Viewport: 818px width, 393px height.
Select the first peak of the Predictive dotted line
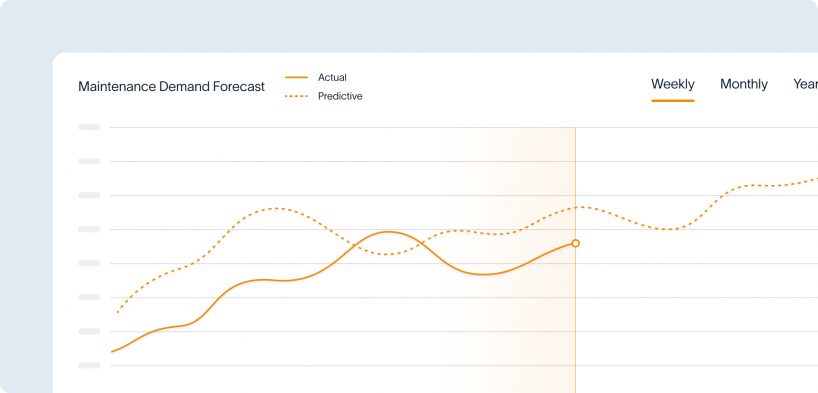pos(275,208)
